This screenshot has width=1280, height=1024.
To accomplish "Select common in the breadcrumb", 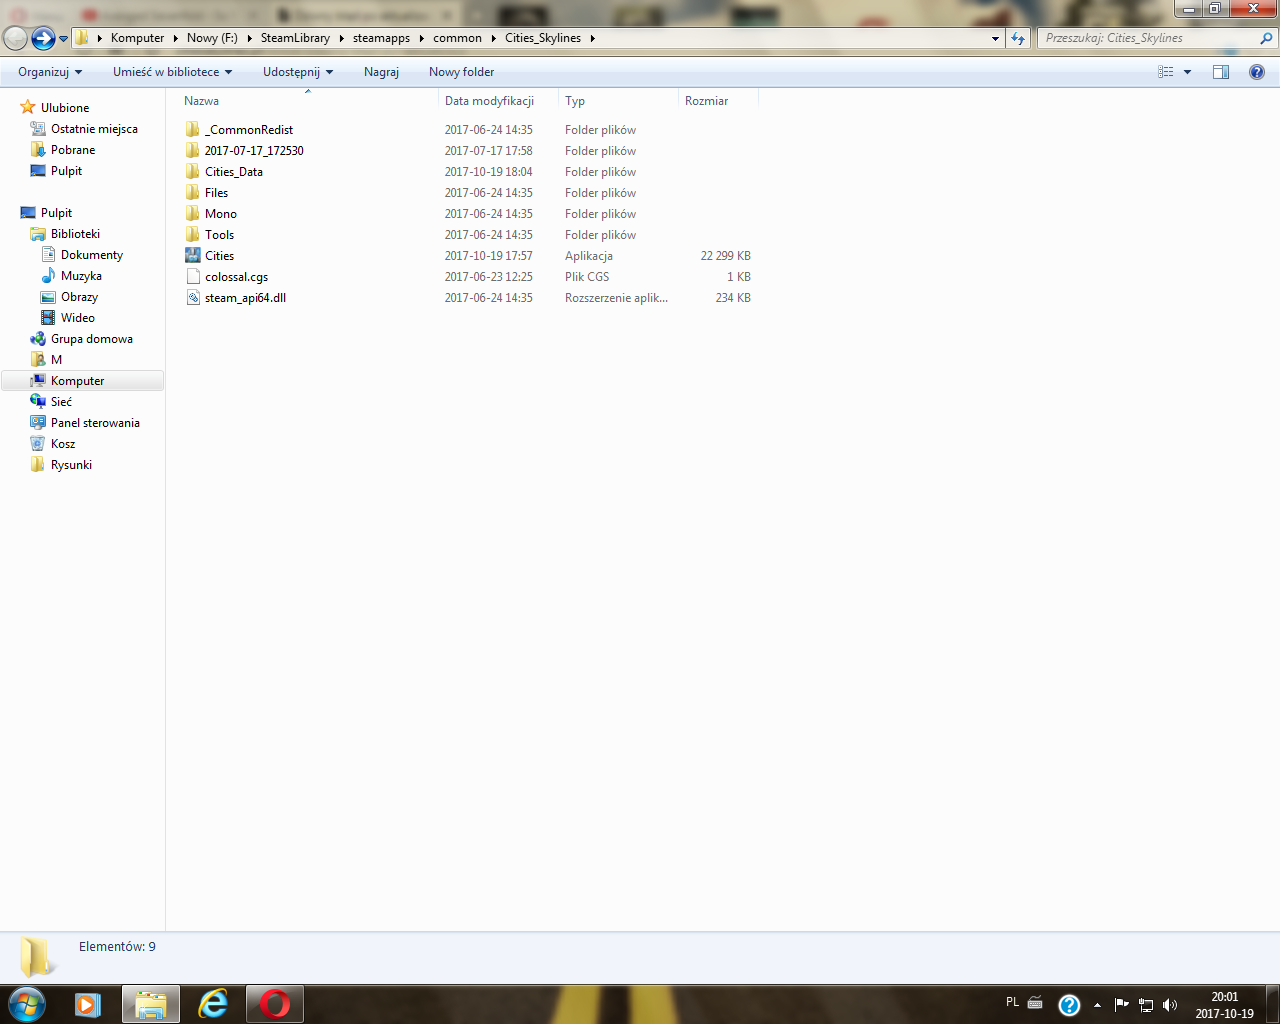I will tap(457, 38).
